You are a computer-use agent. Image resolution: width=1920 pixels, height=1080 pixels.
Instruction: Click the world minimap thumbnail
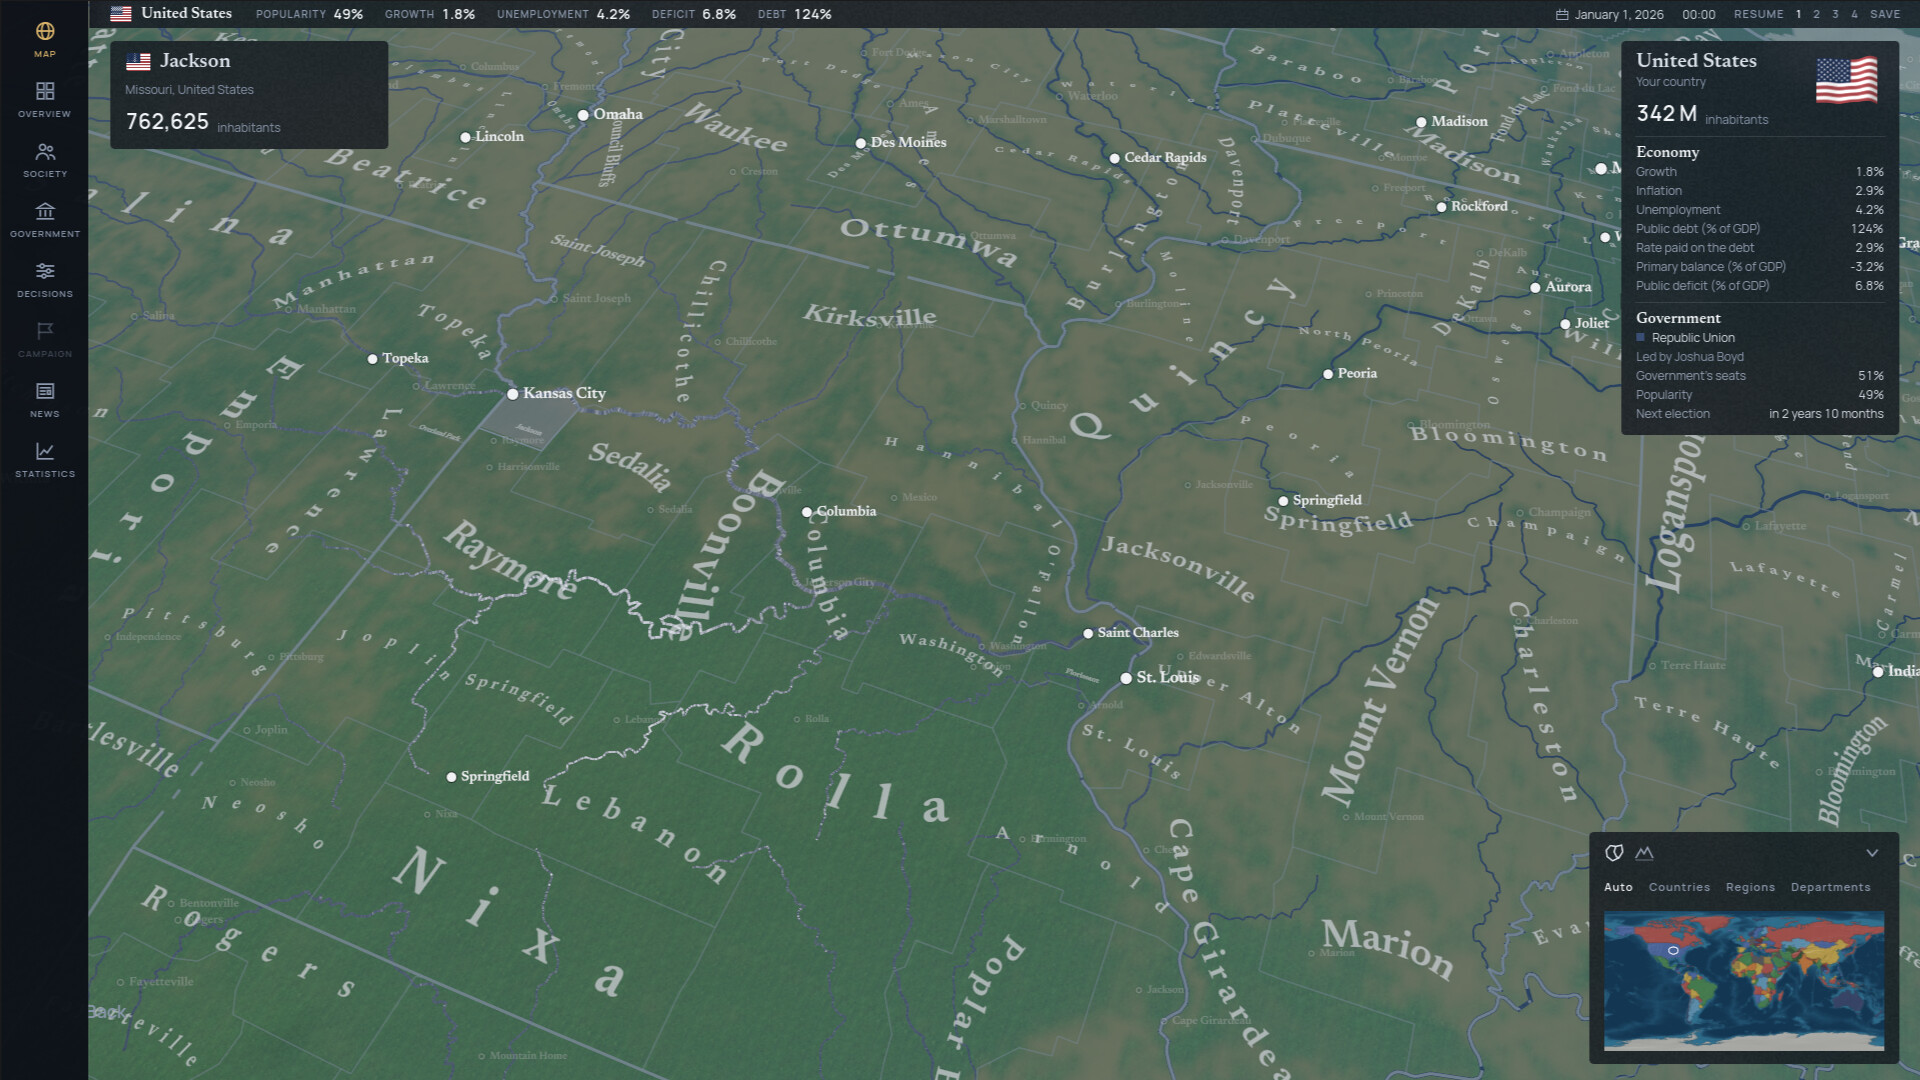tap(1744, 980)
